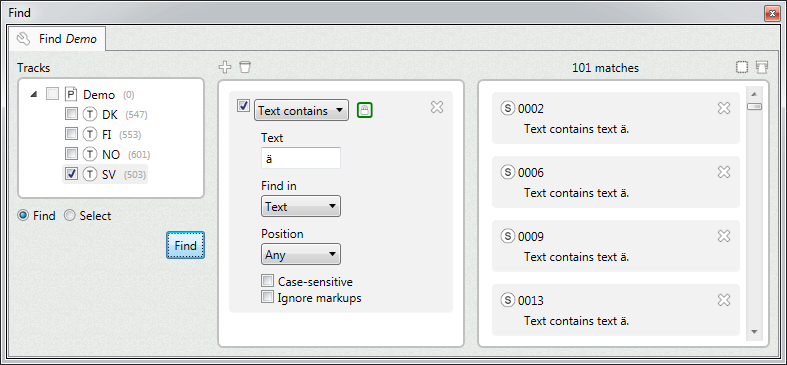Click the clear results icon above matches

tap(761, 67)
